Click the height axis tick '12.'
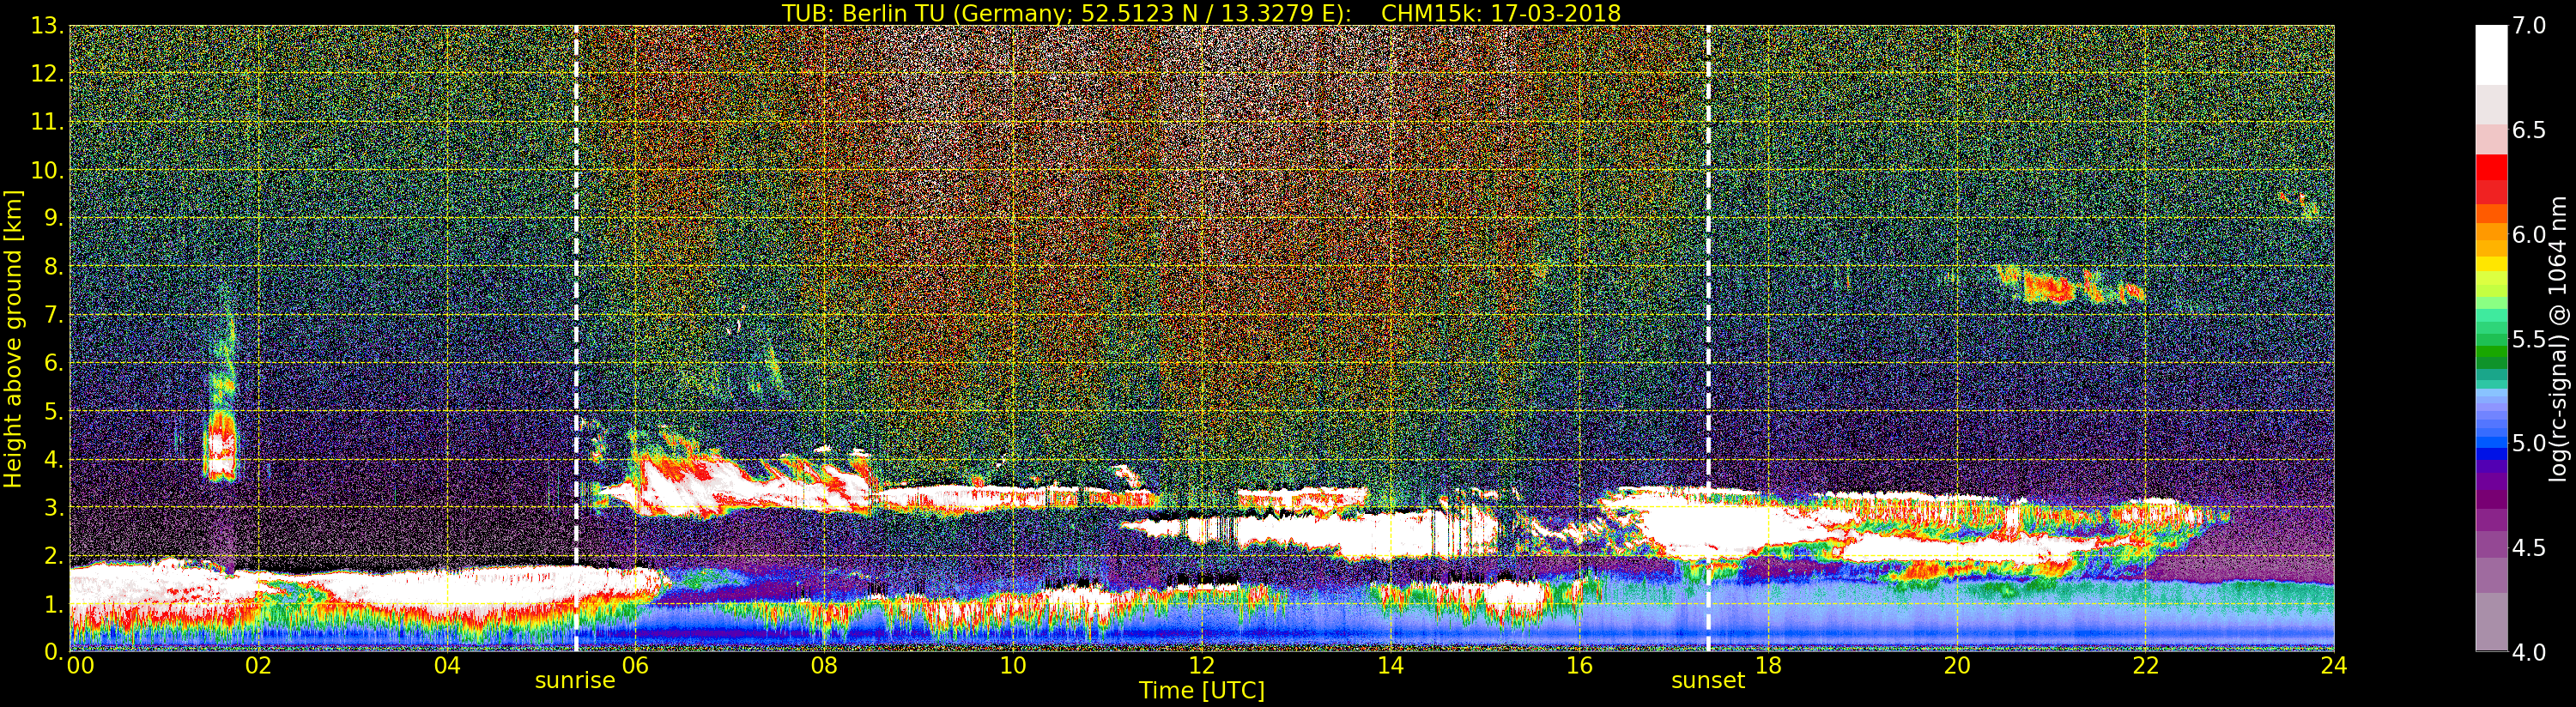 pyautogui.click(x=47, y=74)
